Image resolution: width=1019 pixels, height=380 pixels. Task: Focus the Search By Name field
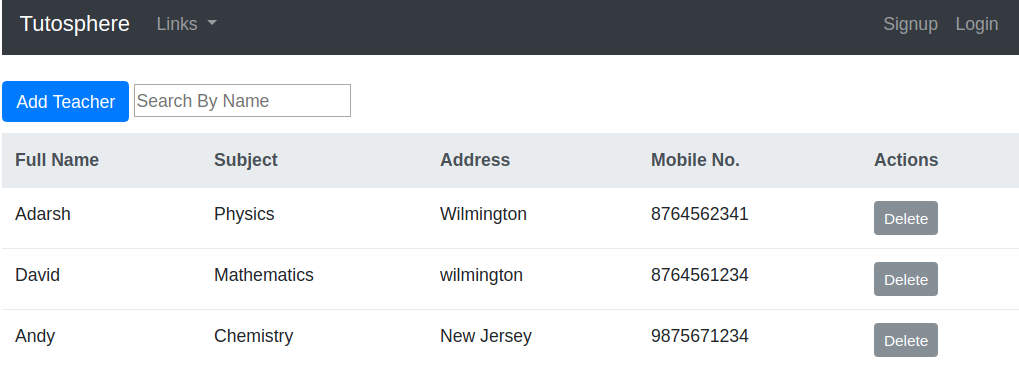242,101
